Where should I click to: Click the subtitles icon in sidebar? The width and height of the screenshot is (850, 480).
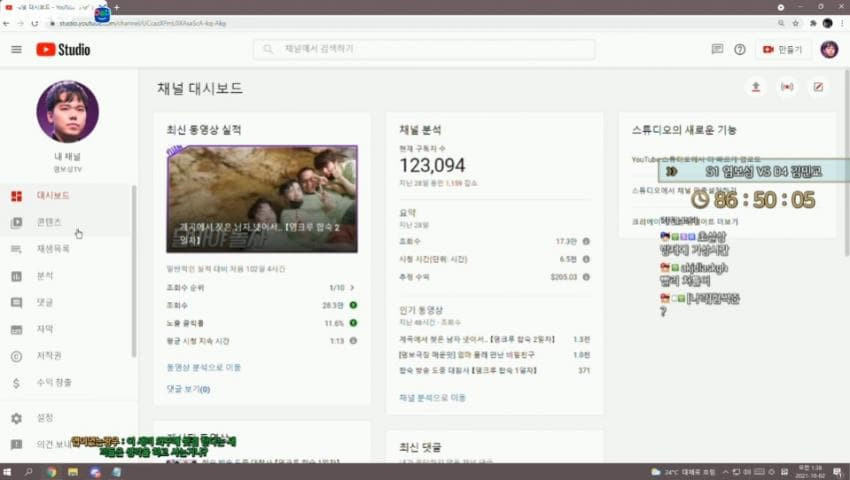pyautogui.click(x=17, y=329)
